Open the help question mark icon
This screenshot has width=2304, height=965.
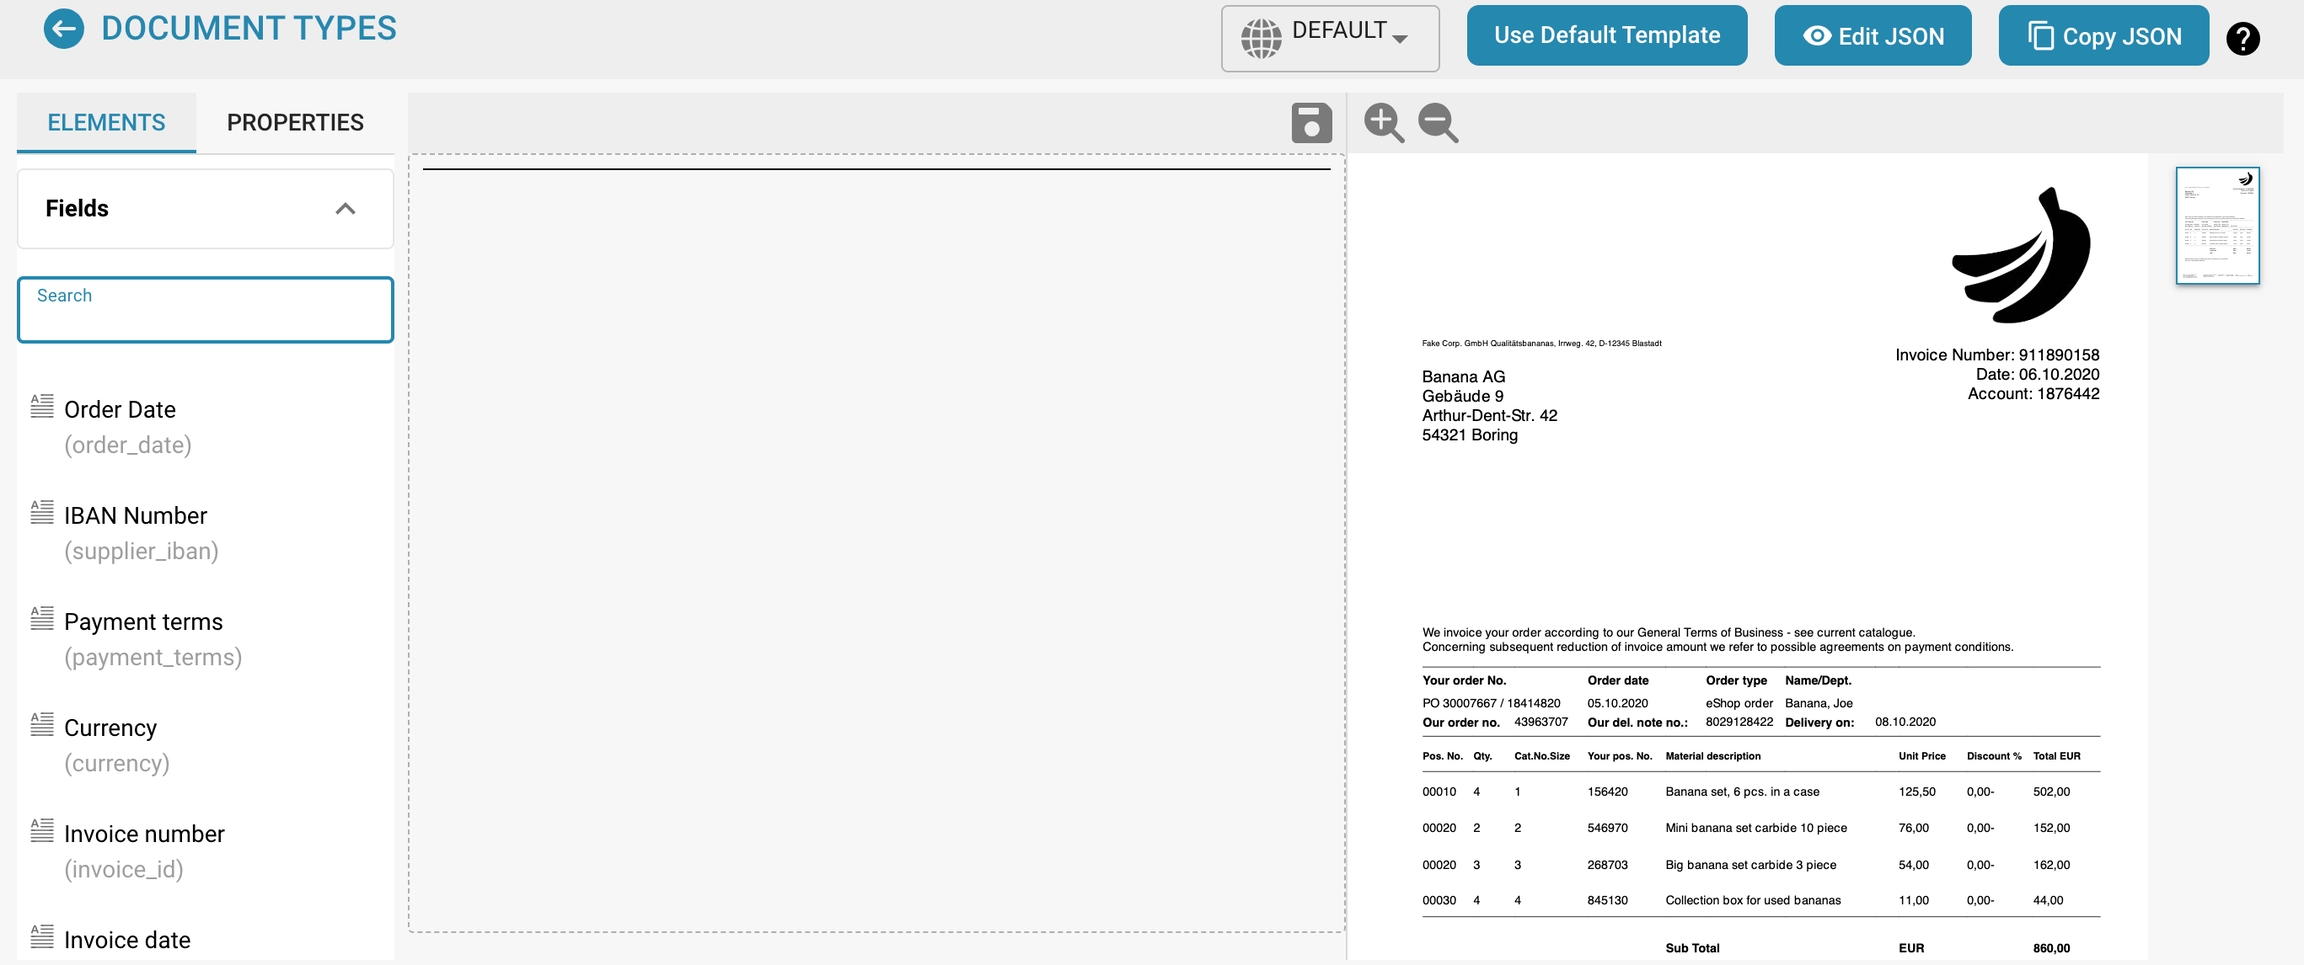tap(2242, 39)
